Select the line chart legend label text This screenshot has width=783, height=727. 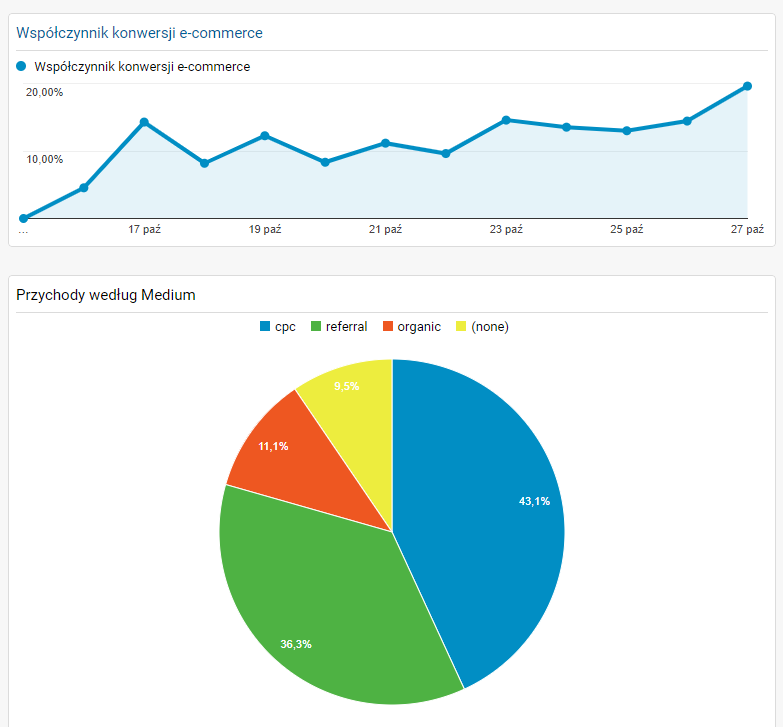[x=142, y=67]
